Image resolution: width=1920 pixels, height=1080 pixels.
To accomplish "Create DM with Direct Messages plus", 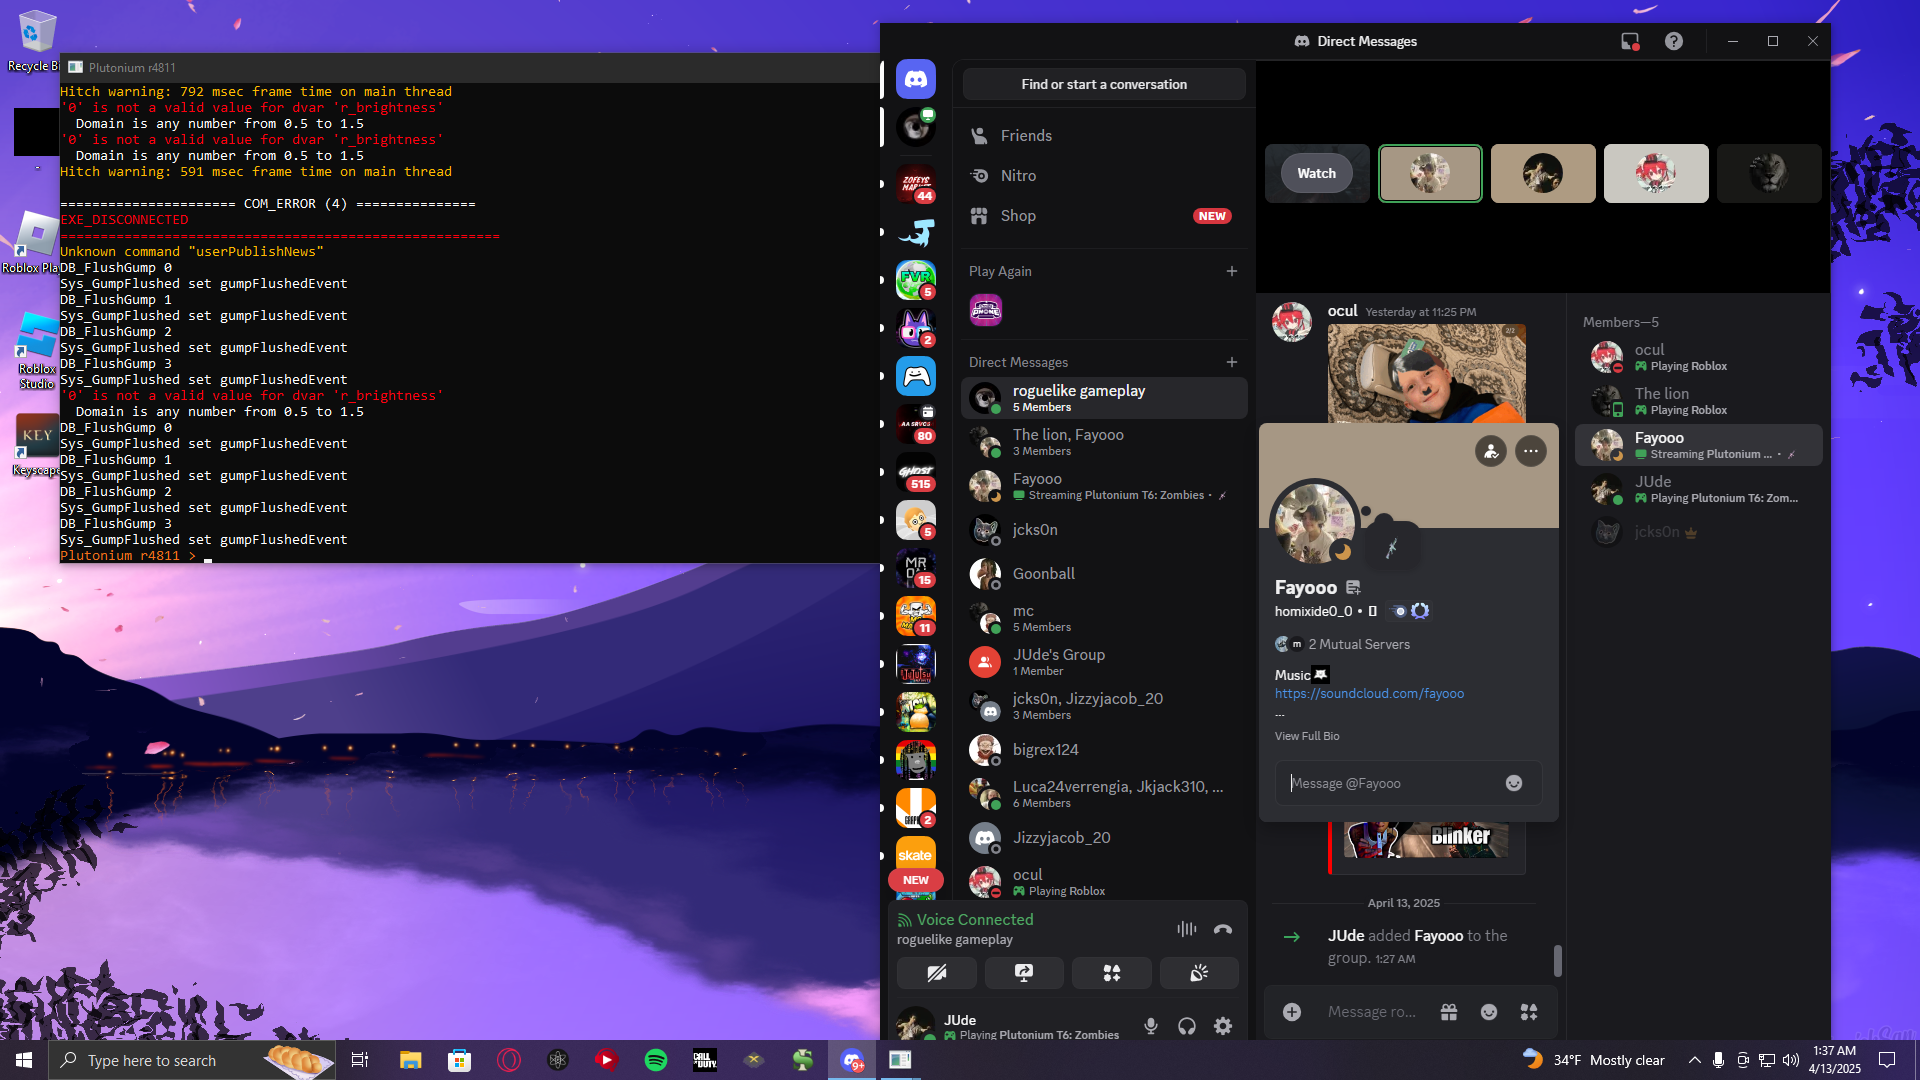I will (x=1232, y=362).
